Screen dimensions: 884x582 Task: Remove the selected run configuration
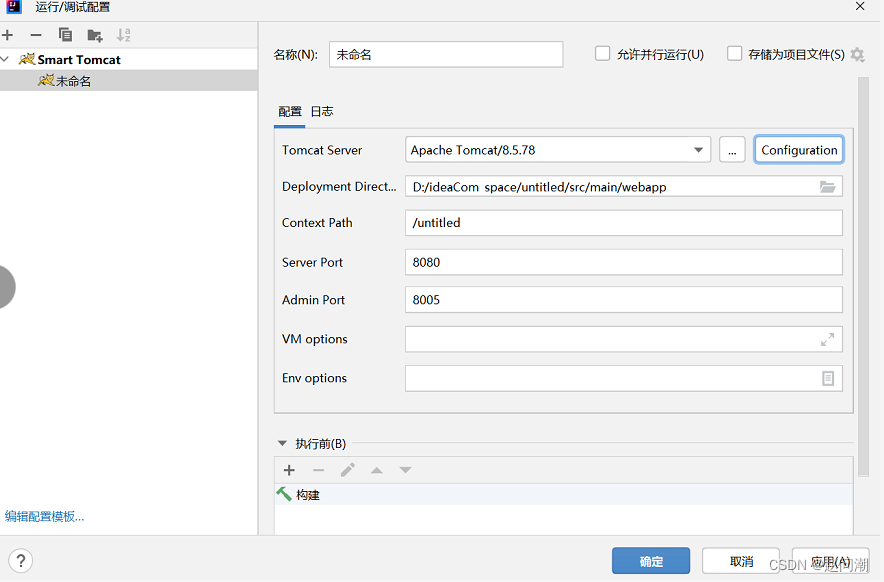(x=36, y=35)
